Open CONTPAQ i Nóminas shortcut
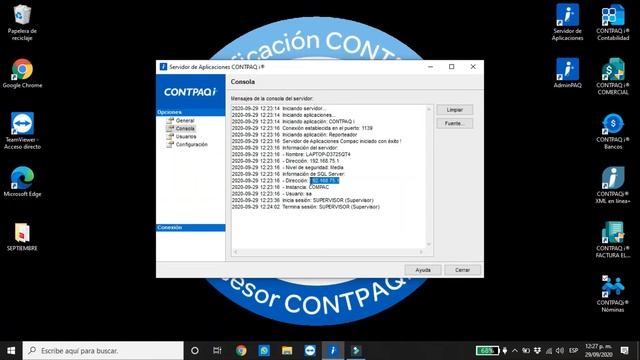The image size is (640, 360). tap(613, 294)
